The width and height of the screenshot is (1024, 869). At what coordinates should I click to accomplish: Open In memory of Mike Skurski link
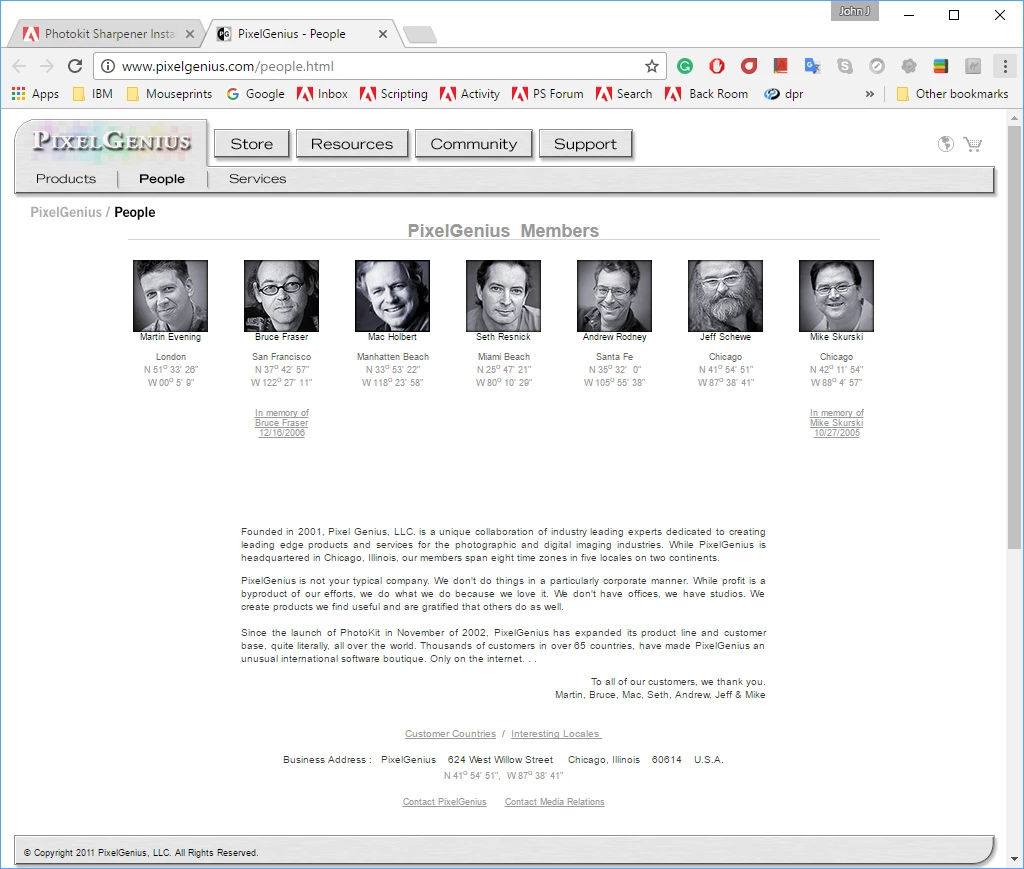[x=837, y=422]
